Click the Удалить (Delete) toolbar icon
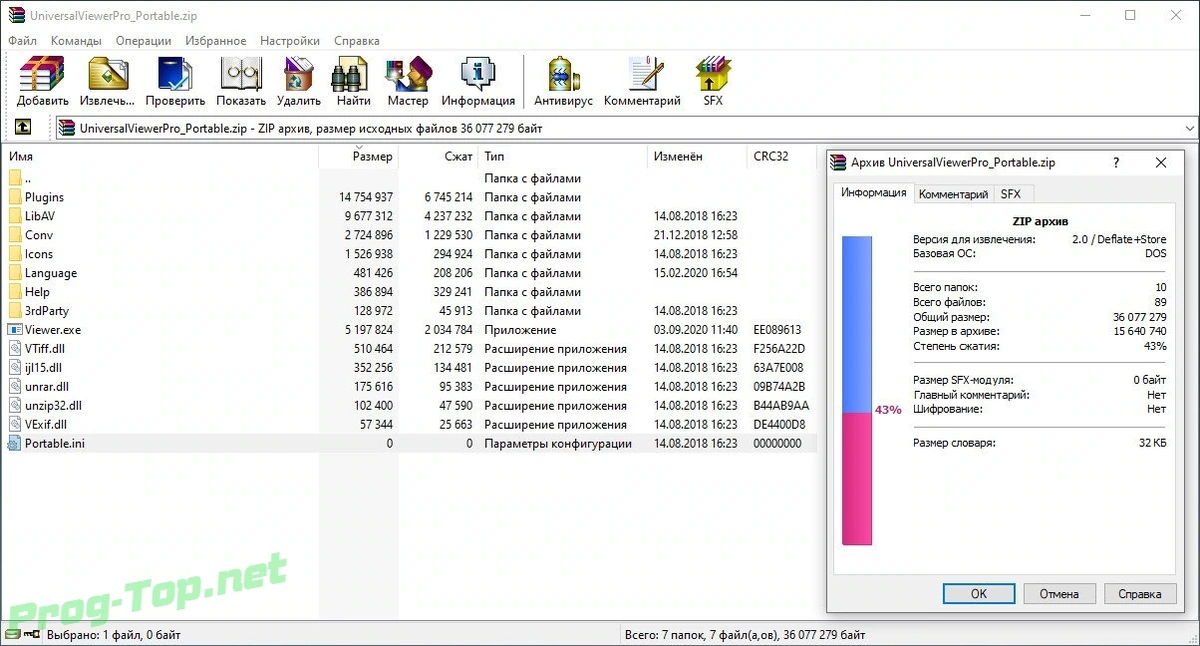Image resolution: width=1200 pixels, height=646 pixels. point(298,74)
